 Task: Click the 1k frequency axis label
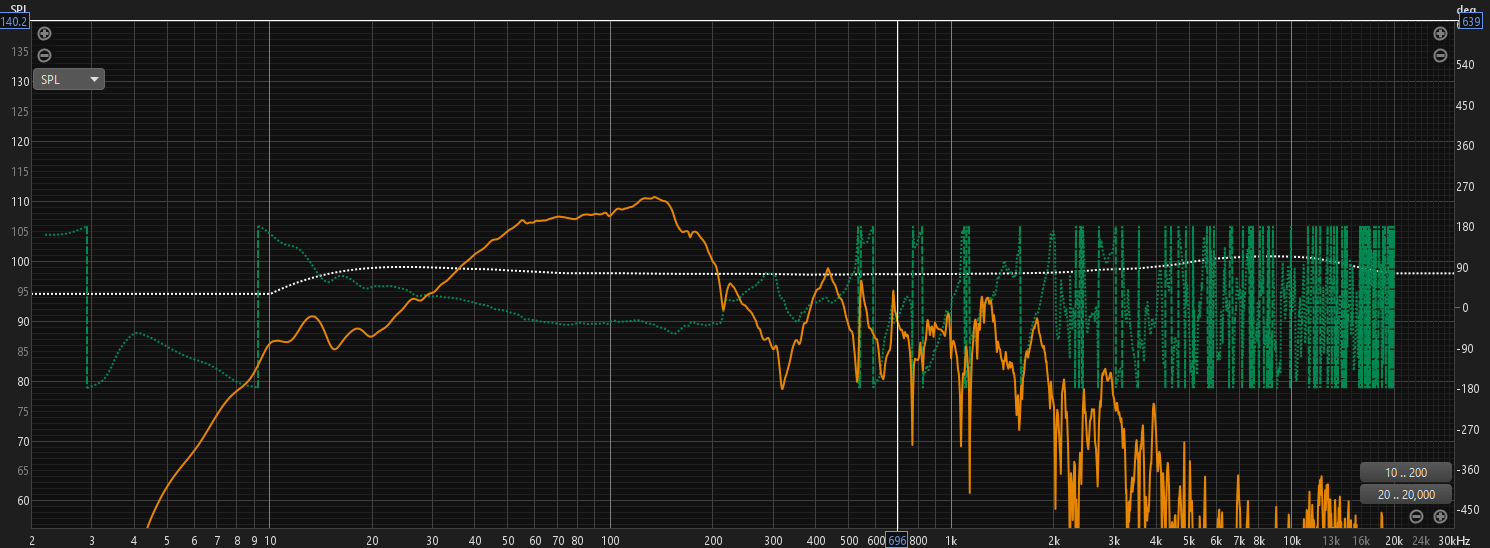tap(951, 540)
